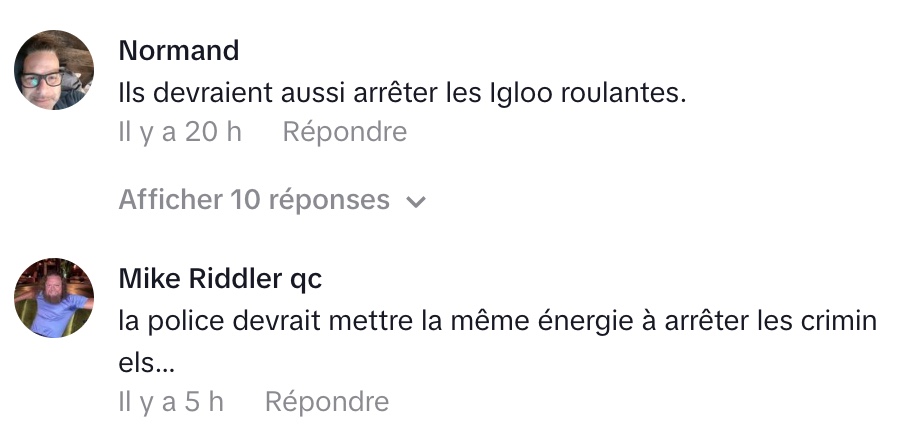Expand Afficher 10 réponses under Normand's comment

coord(272,200)
